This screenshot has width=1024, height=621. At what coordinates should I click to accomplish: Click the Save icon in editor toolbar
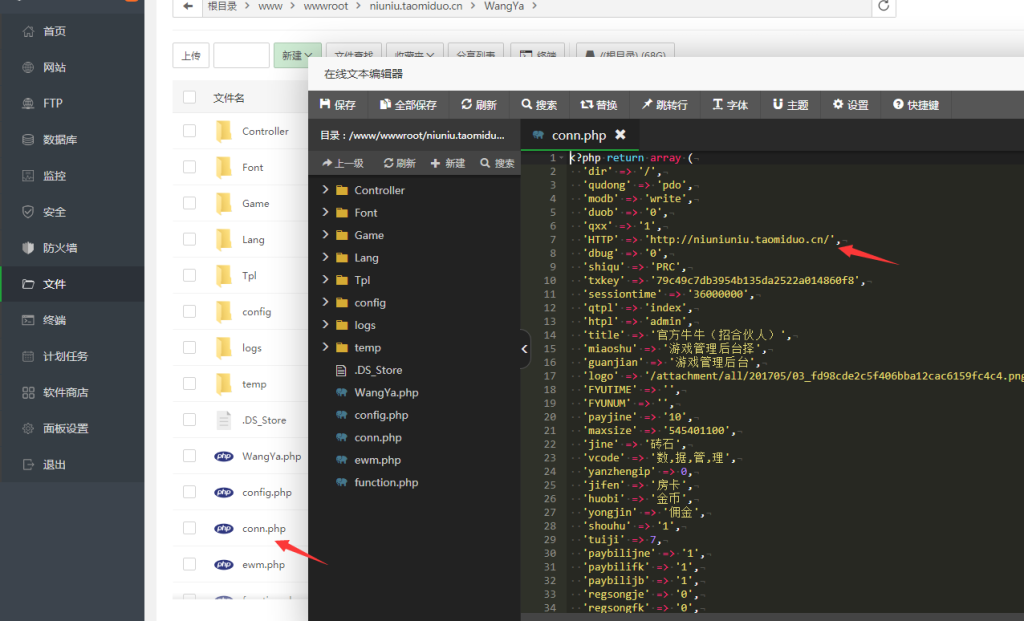[337, 105]
